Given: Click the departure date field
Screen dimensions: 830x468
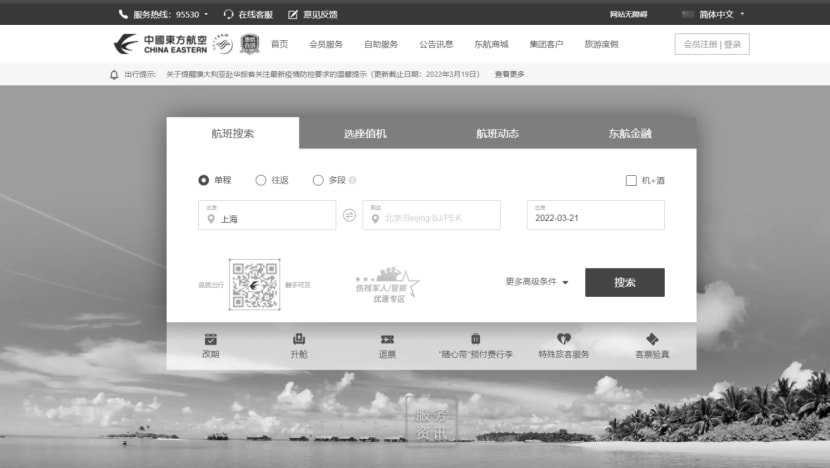Looking at the screenshot, I should (x=595, y=215).
